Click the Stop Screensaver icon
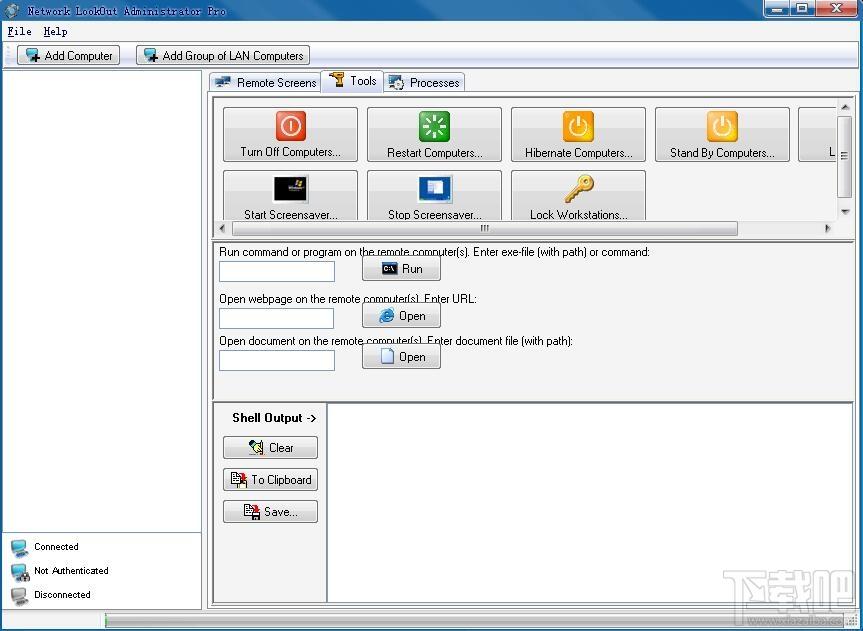Screen dimensions: 863x631 pyautogui.click(x=435, y=189)
